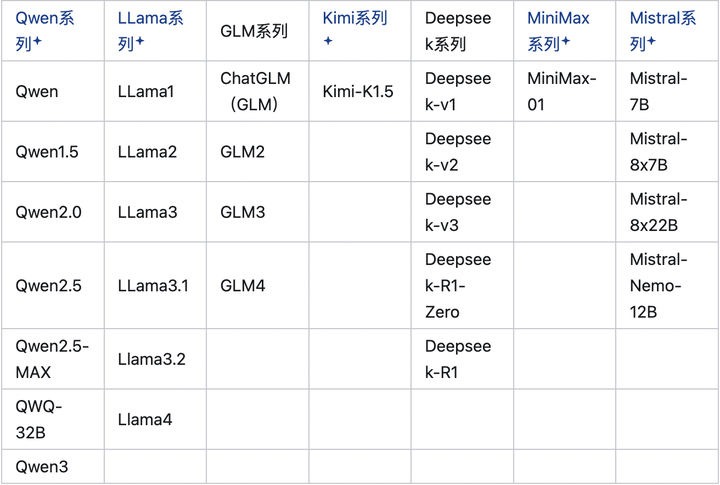Select the Deepseek系列 column header

coord(457,31)
